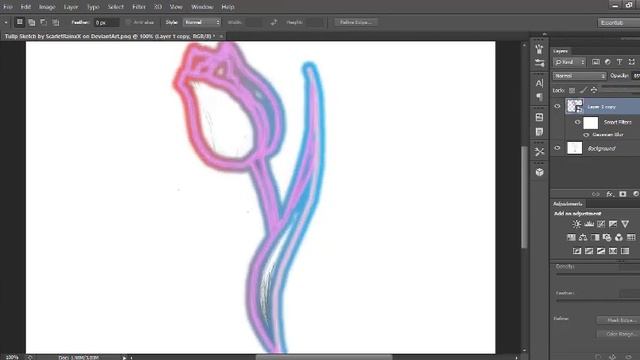Switch to Layers panel tab

tap(560, 51)
